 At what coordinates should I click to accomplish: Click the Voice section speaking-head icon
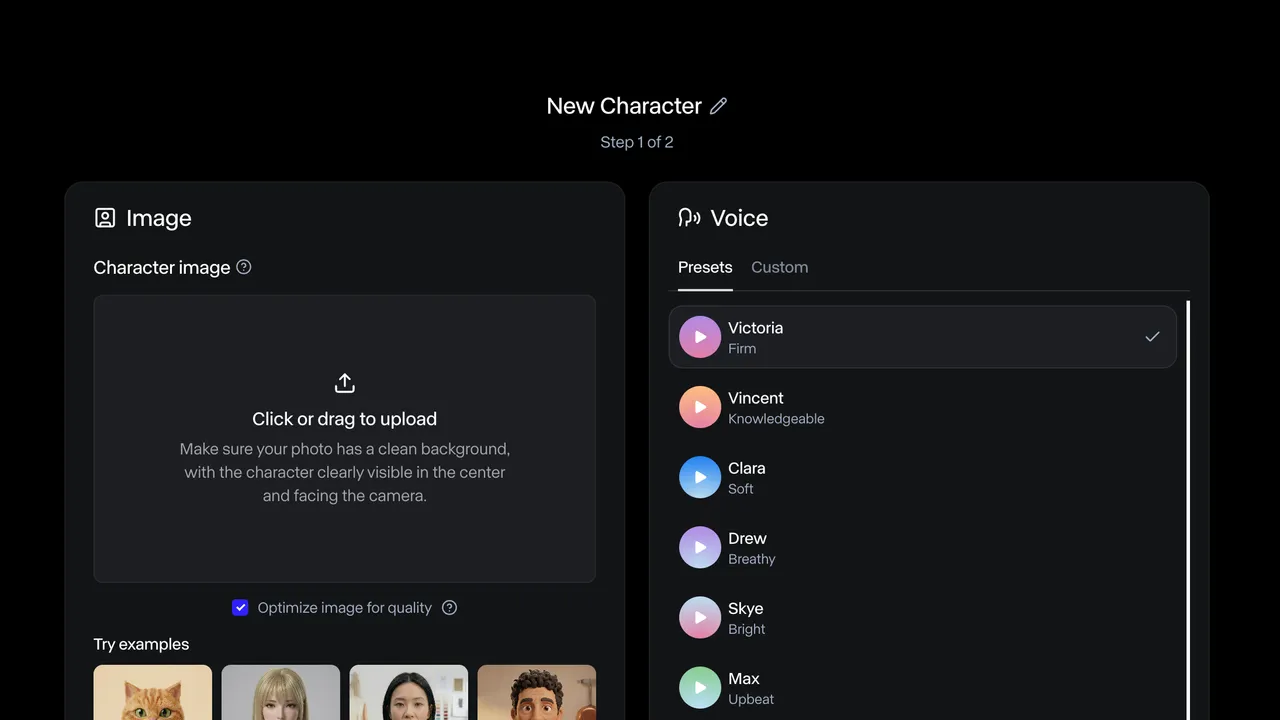(x=689, y=218)
